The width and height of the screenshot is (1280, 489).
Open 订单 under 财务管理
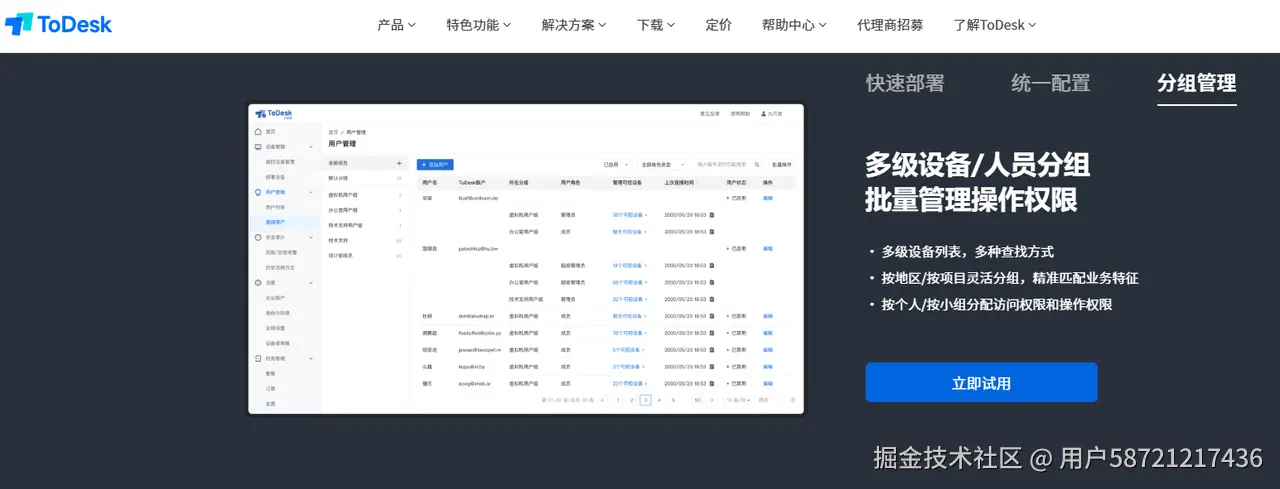(270, 388)
